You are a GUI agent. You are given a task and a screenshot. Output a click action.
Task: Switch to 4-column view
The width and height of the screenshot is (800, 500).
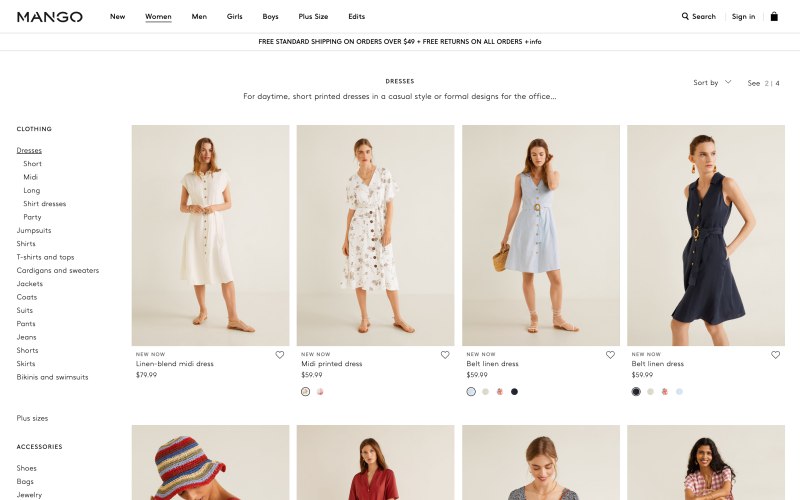pyautogui.click(x=778, y=83)
